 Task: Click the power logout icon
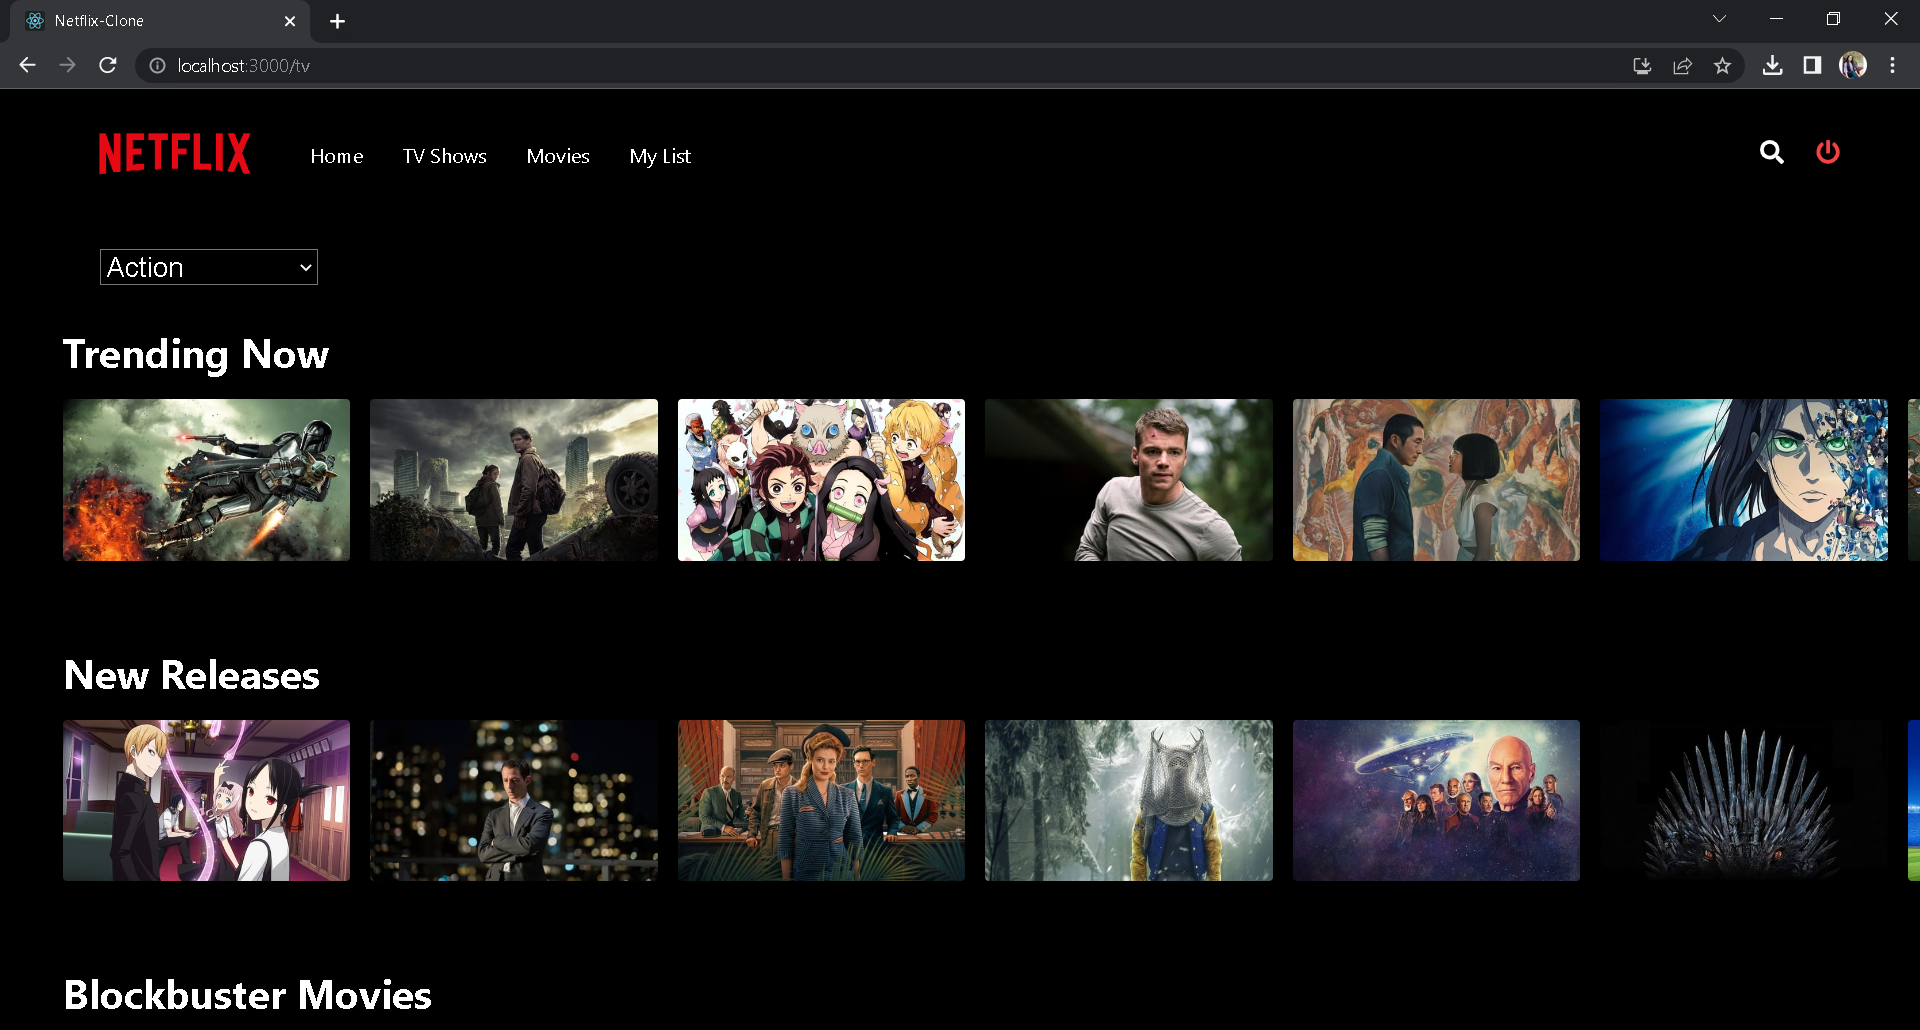coord(1828,152)
